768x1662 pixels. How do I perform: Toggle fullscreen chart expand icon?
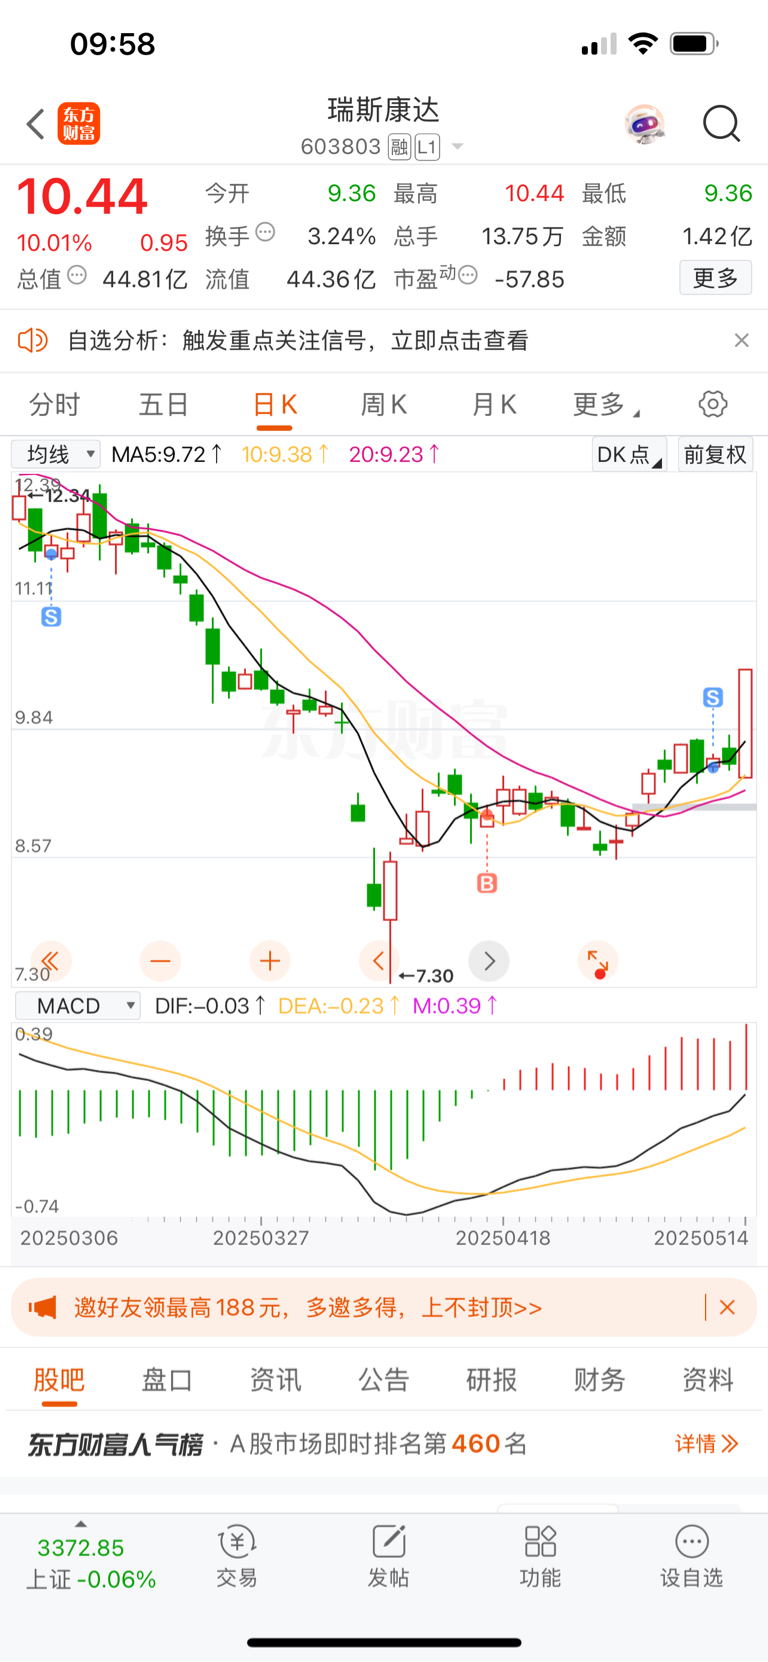(598, 961)
